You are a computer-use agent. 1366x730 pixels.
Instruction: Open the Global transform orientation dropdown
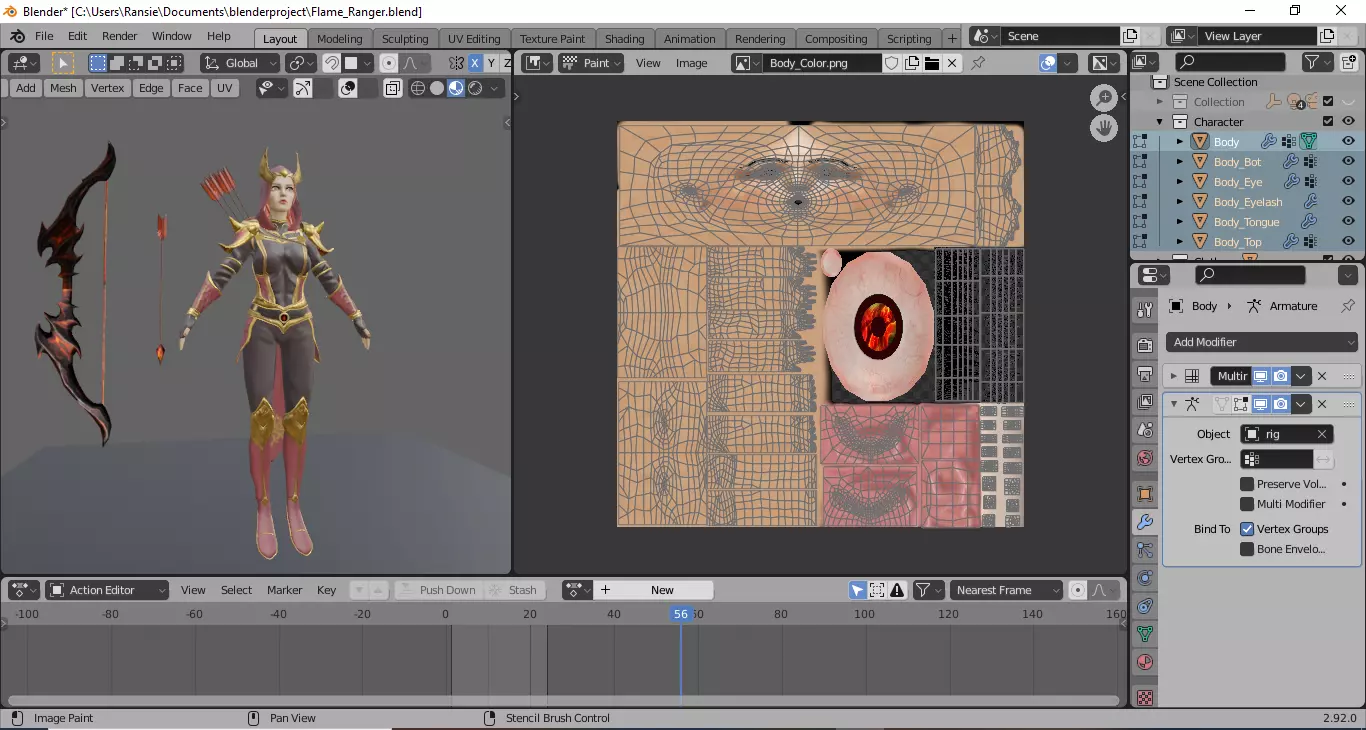pyautogui.click(x=240, y=63)
